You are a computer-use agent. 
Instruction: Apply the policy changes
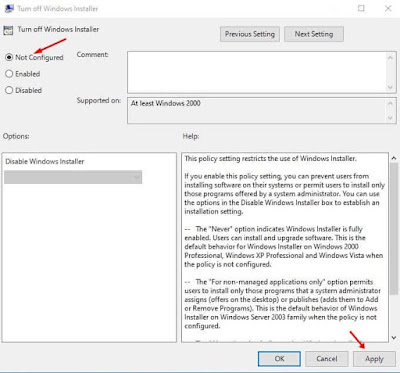(x=374, y=359)
